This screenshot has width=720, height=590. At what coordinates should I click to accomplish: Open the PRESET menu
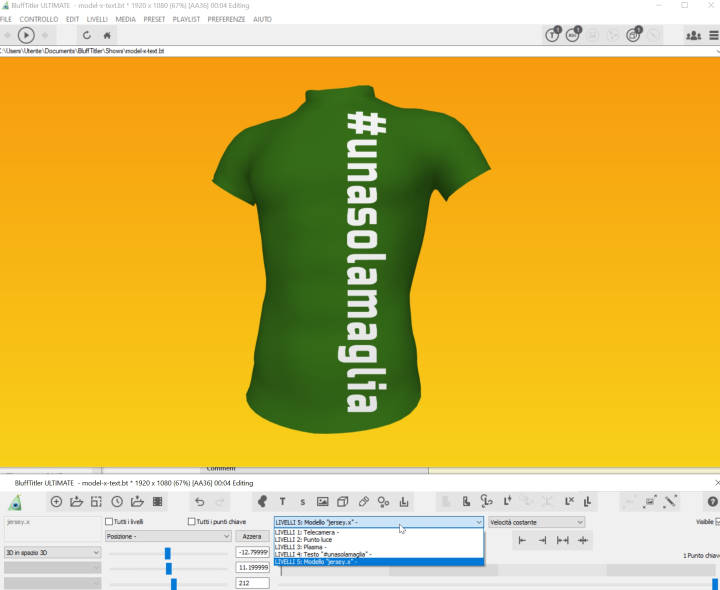pos(154,19)
